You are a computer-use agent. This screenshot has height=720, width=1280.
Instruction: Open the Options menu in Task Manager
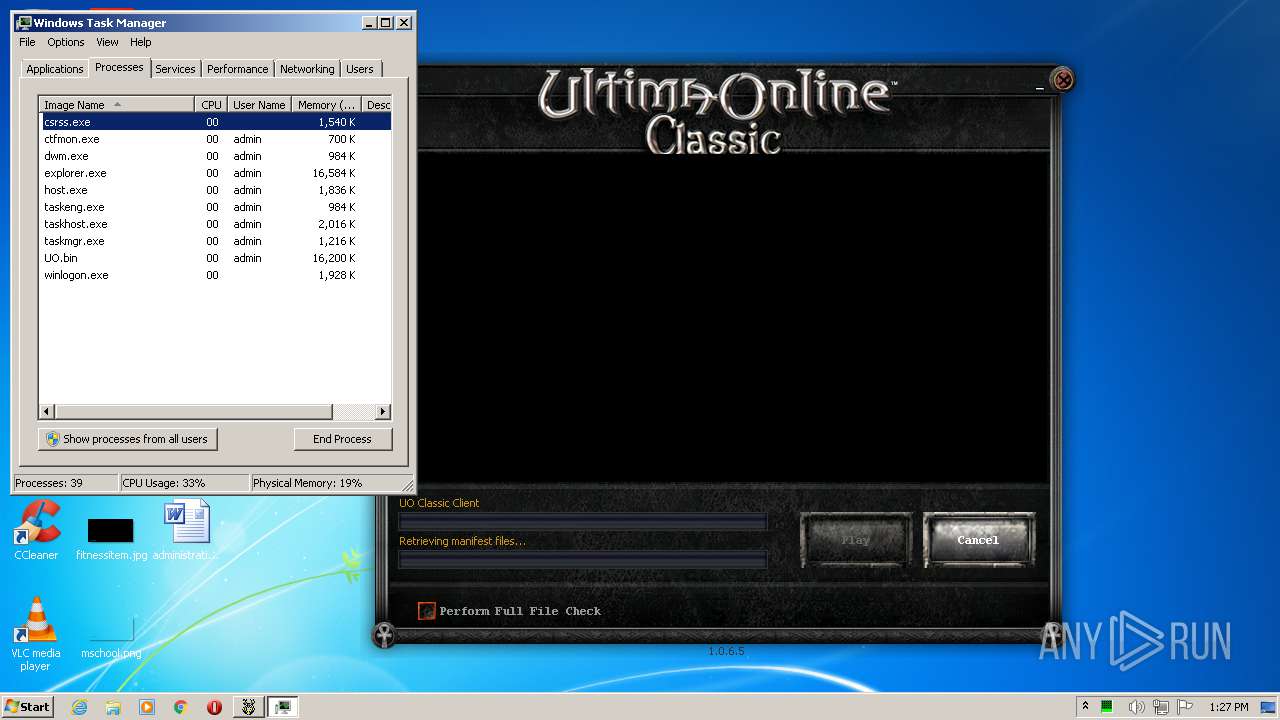66,42
